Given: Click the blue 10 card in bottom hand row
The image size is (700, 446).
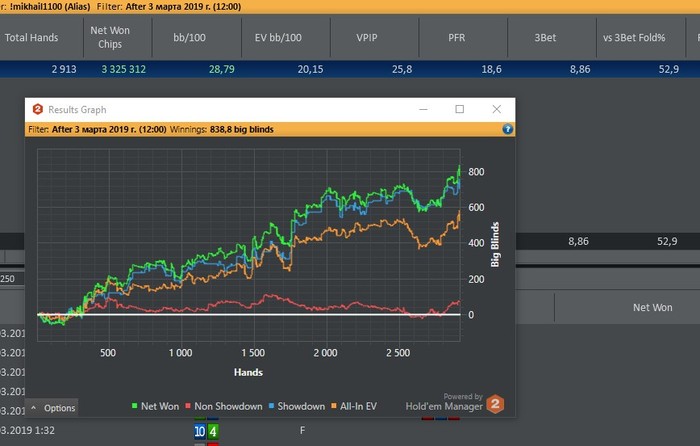Looking at the screenshot, I should point(200,431).
